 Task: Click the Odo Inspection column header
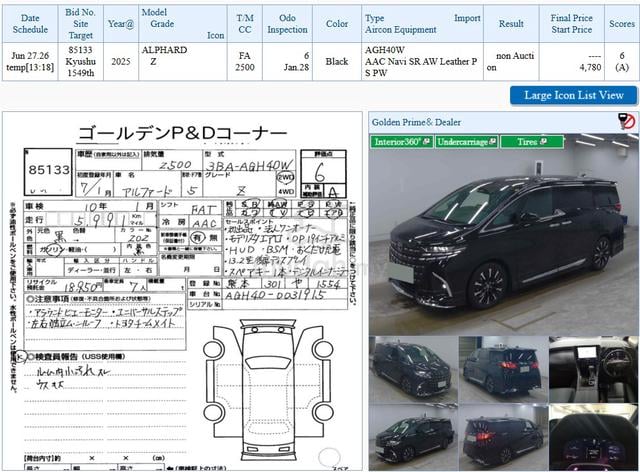pos(287,24)
